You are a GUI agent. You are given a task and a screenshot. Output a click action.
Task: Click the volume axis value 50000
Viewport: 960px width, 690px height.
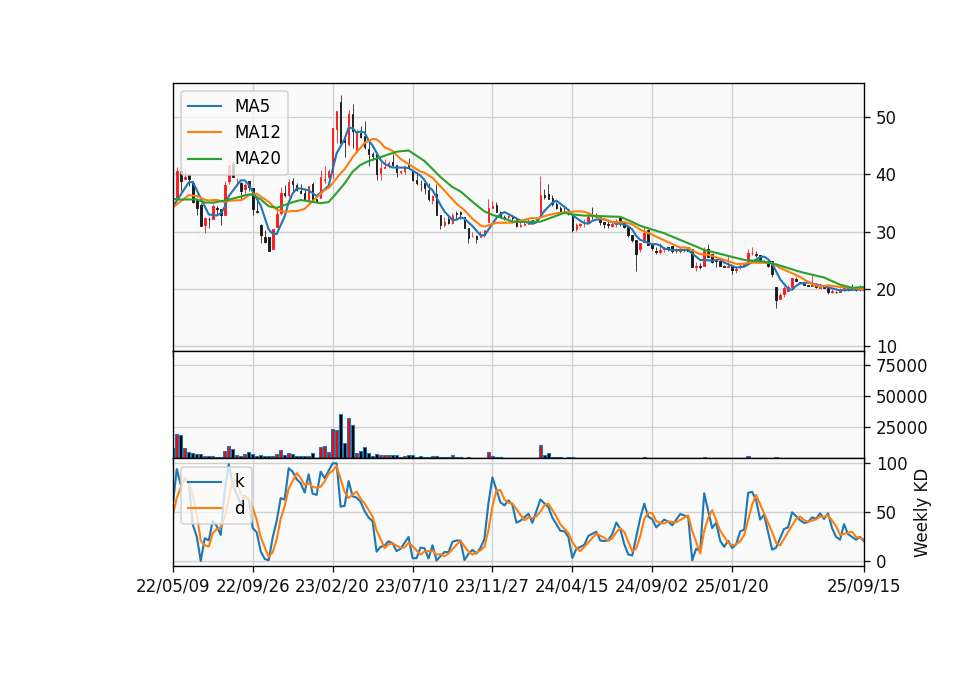901,397
